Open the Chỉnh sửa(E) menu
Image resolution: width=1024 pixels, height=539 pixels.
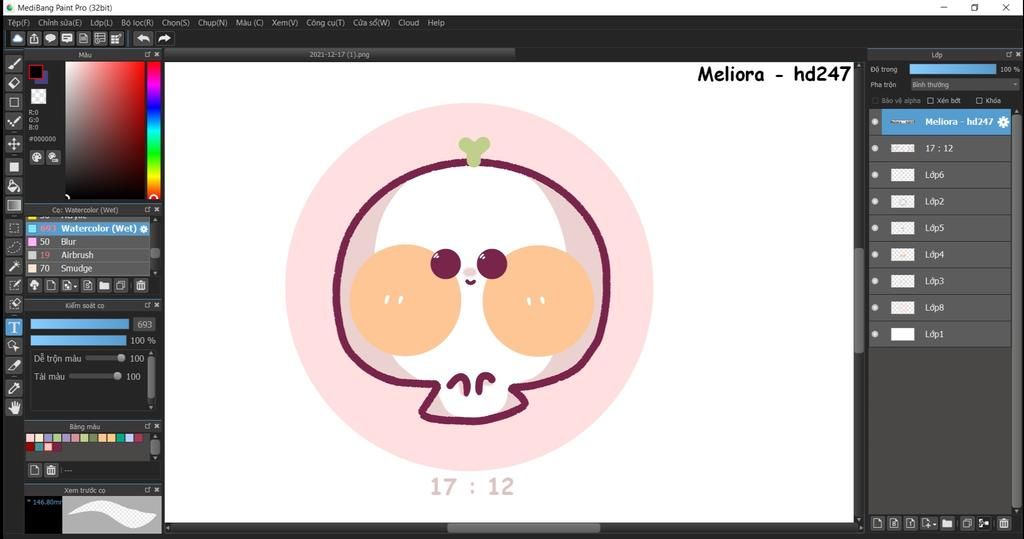pyautogui.click(x=59, y=23)
